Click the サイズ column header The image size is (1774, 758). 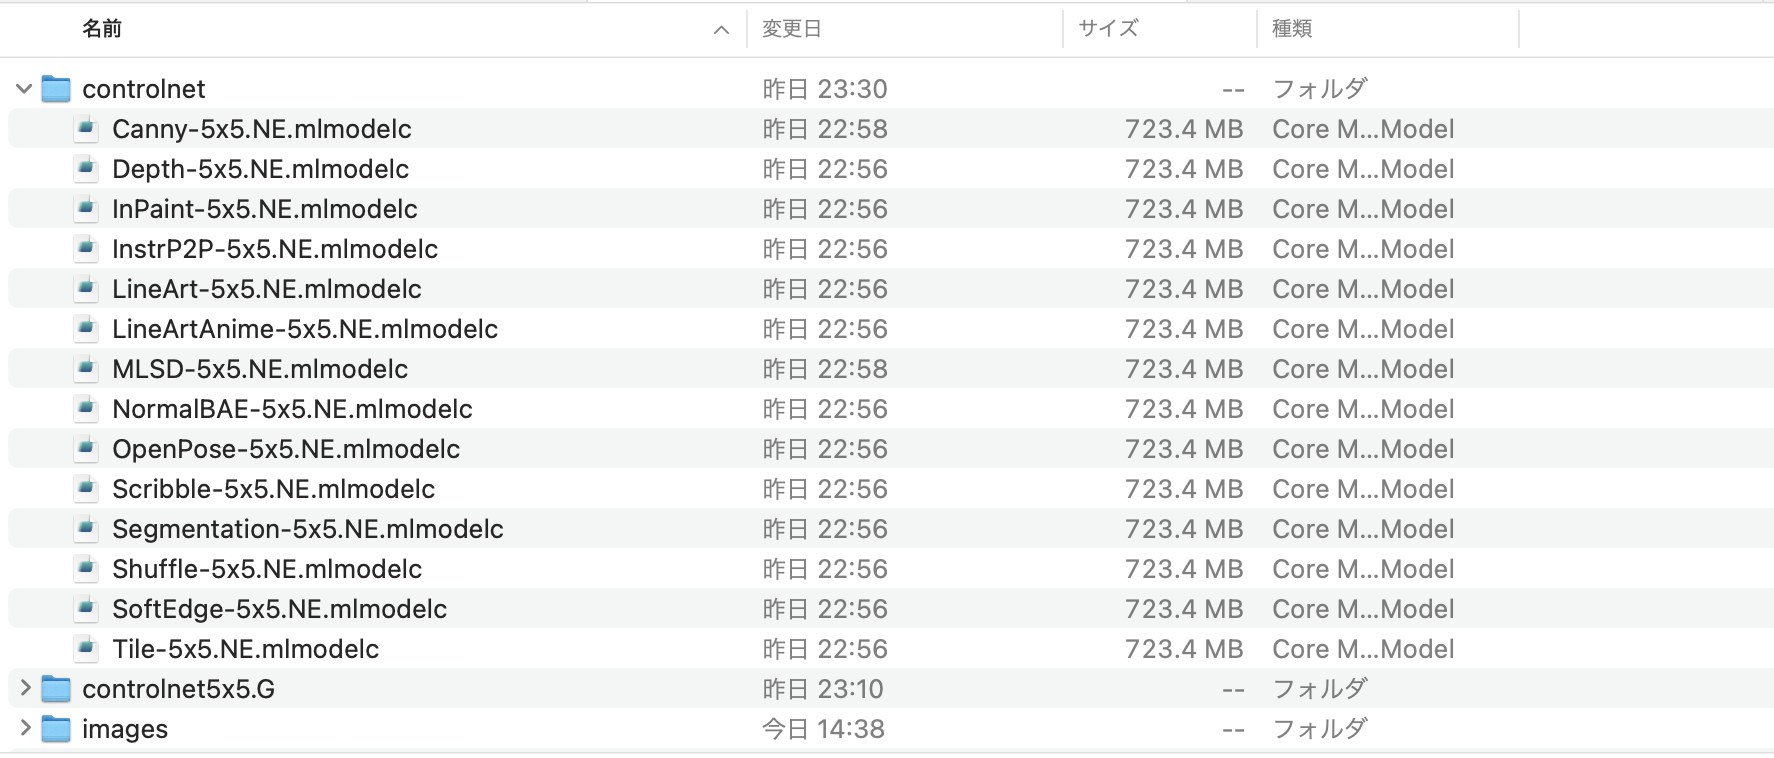pos(1104,29)
